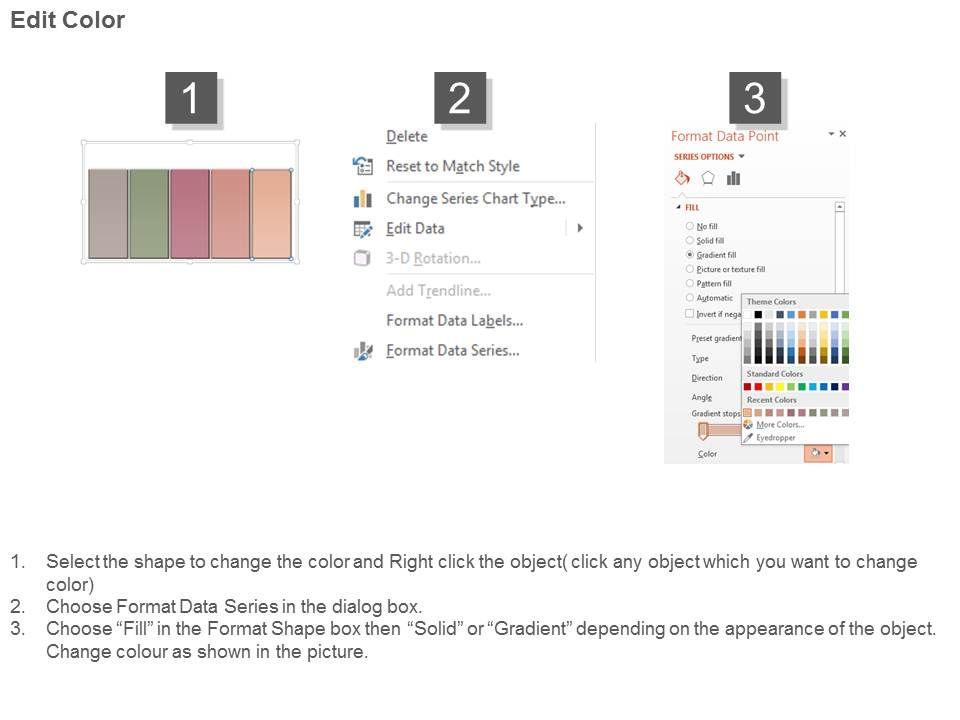Collapse the Fill section
Viewport: 960px width, 720px height.
click(679, 207)
